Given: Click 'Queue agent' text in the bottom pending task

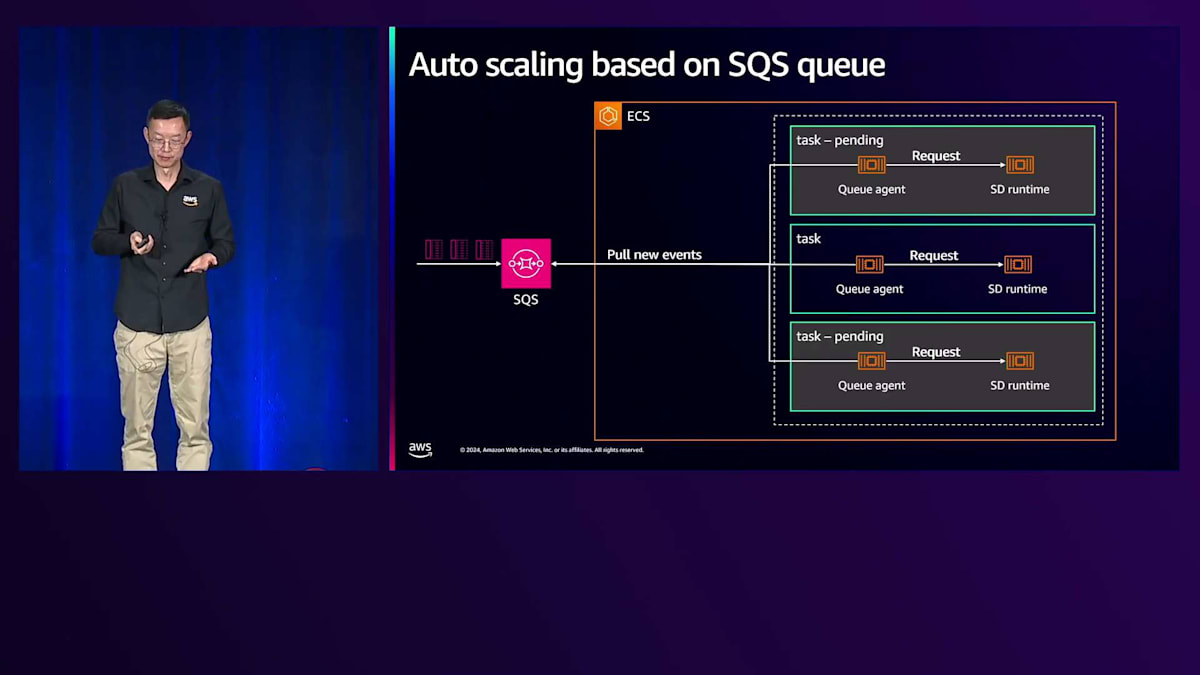Looking at the screenshot, I should (x=871, y=385).
